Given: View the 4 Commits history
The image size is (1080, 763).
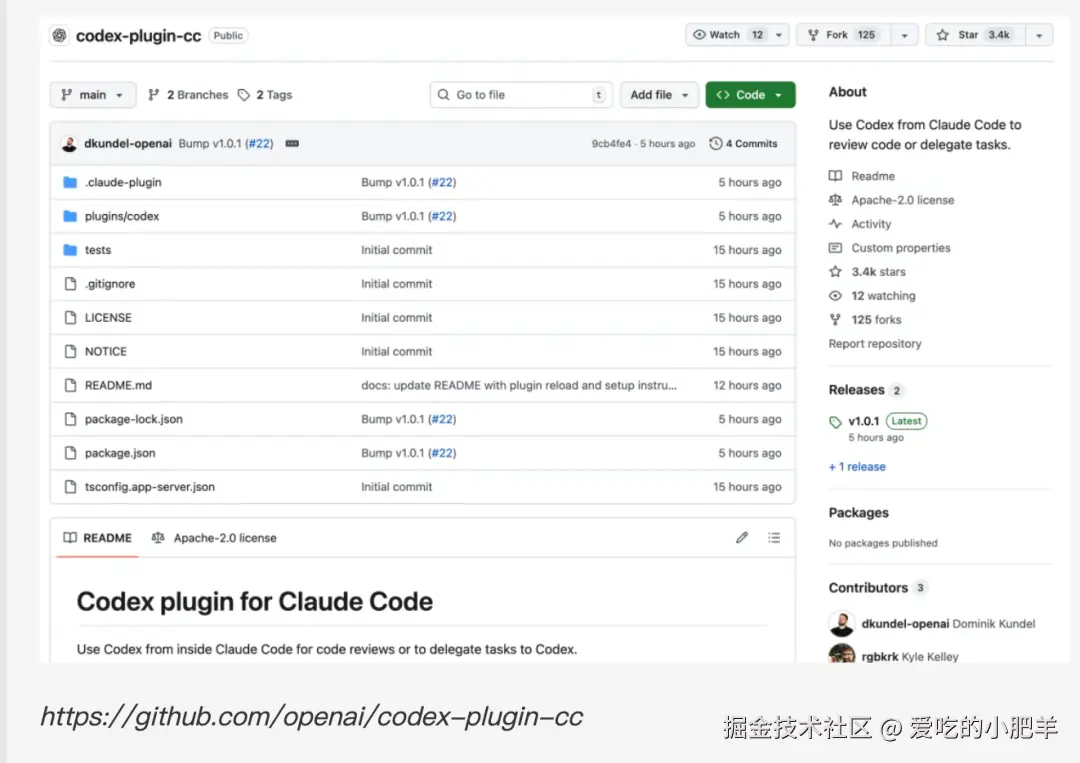Looking at the screenshot, I should 743,143.
